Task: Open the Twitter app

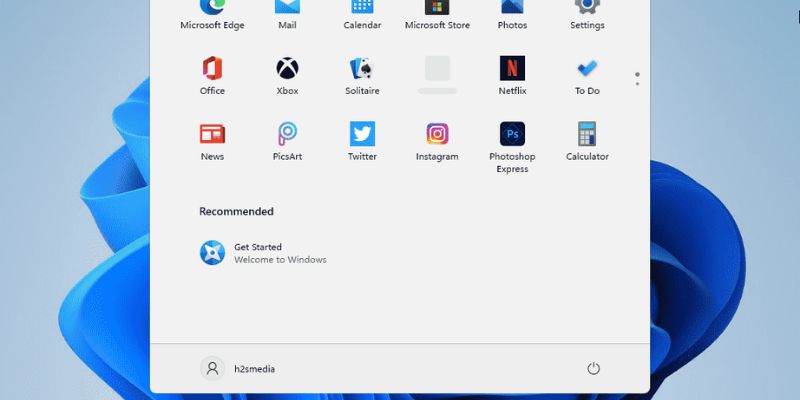Action: pyautogui.click(x=362, y=141)
